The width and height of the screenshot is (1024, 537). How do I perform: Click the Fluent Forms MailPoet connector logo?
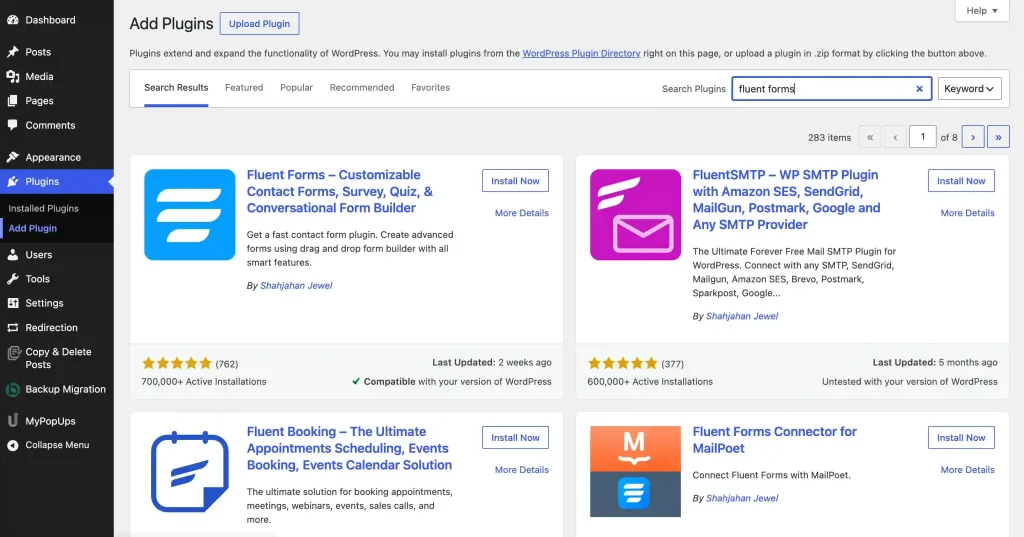click(x=635, y=472)
